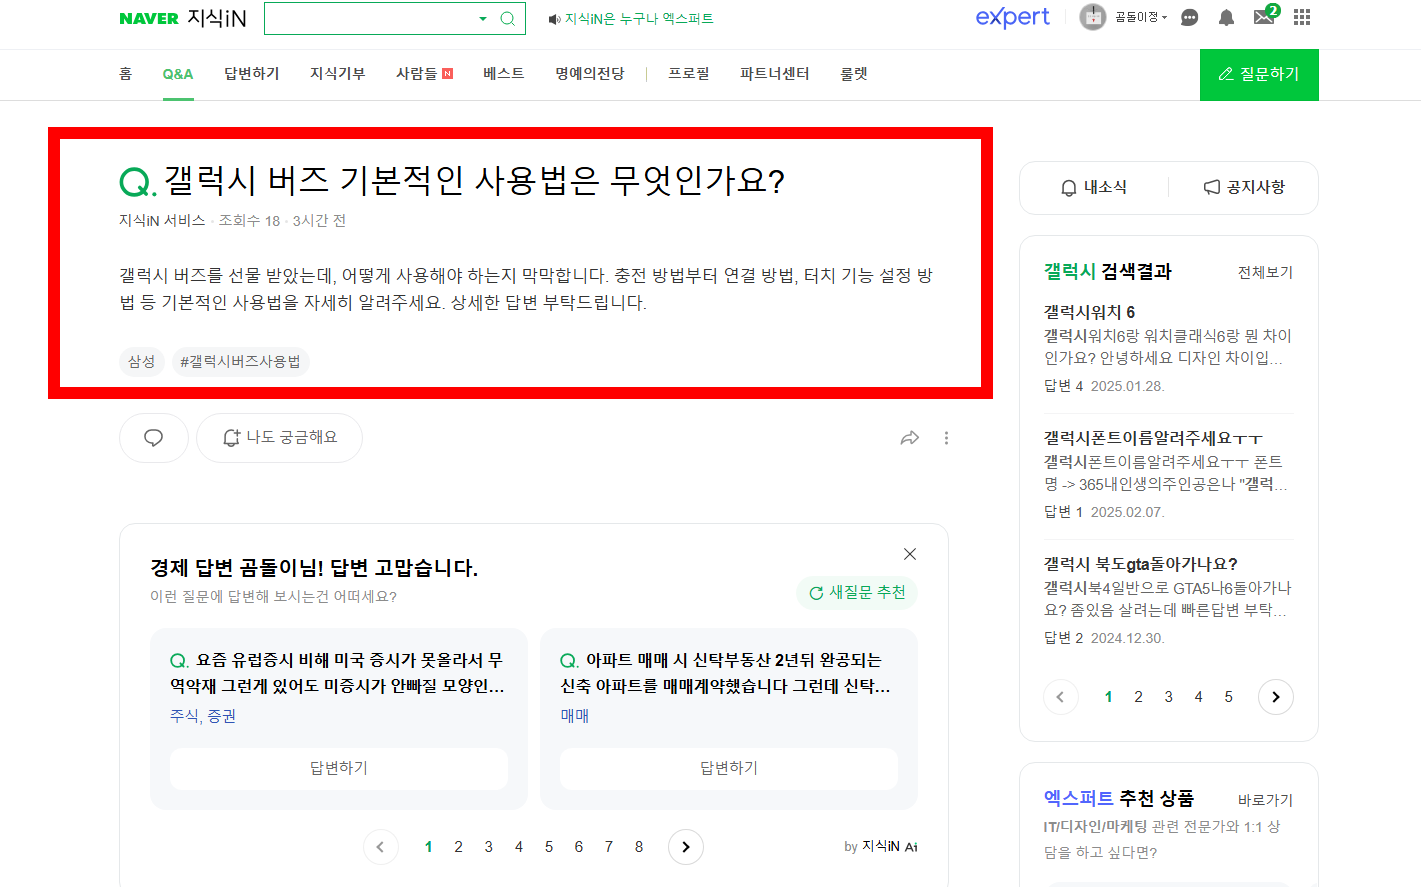Expand the 곰돌이정 account dropdown
The height and width of the screenshot is (887, 1421).
(1141, 17)
